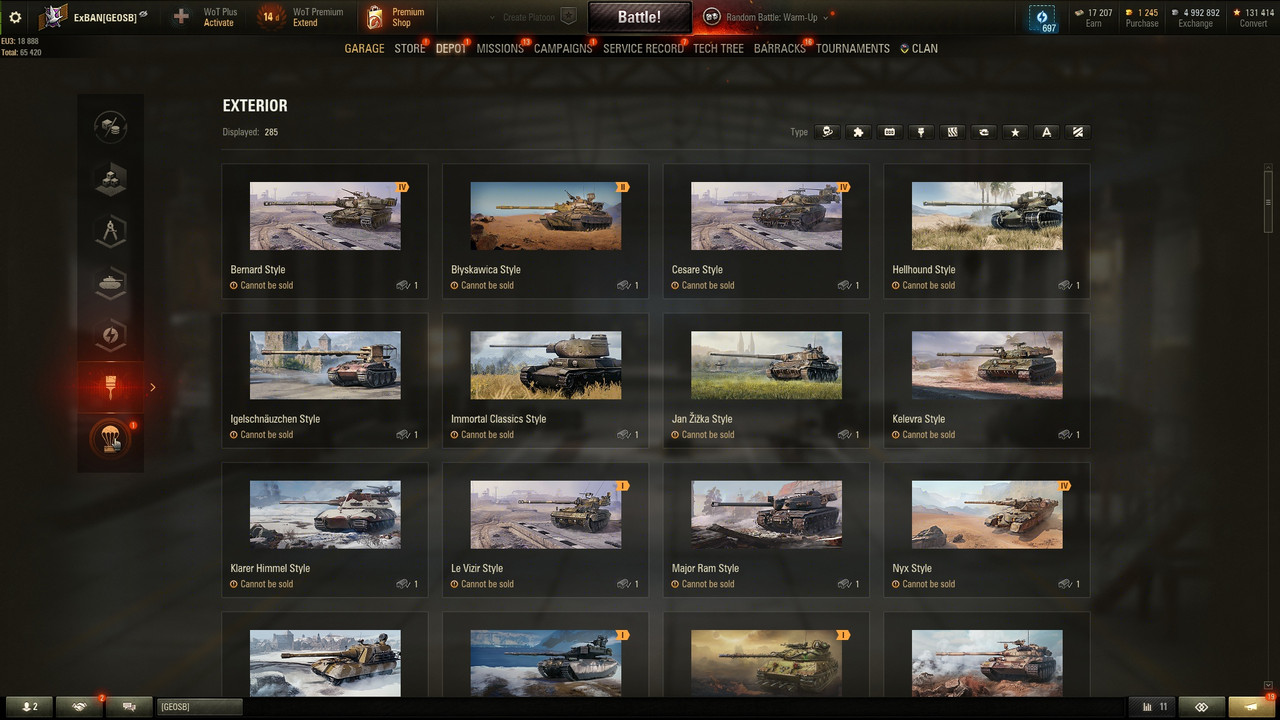Screen dimensions: 1280x720
Task: Click Exchange credits in header
Action: (x=1195, y=18)
